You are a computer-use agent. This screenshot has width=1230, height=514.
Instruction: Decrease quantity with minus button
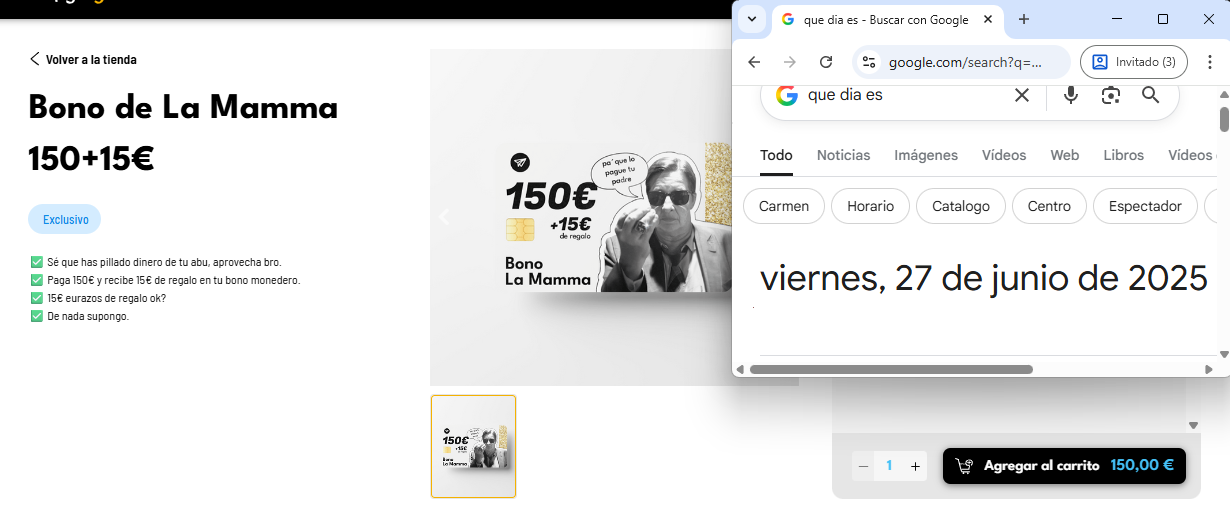coord(863,466)
